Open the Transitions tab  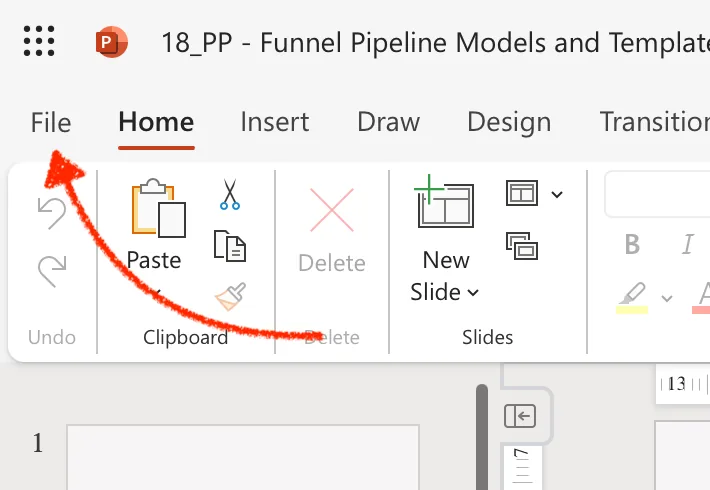pyautogui.click(x=655, y=122)
